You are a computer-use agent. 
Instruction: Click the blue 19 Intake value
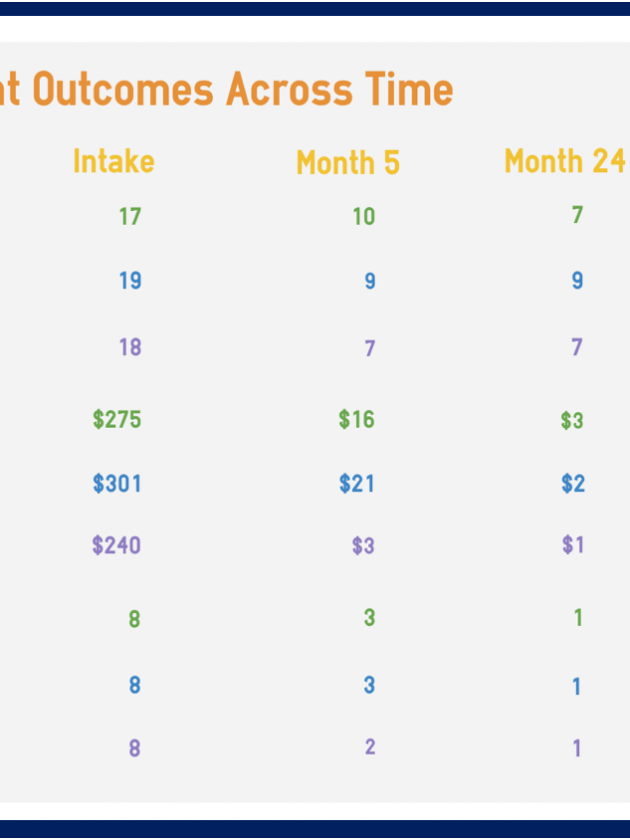click(x=130, y=281)
